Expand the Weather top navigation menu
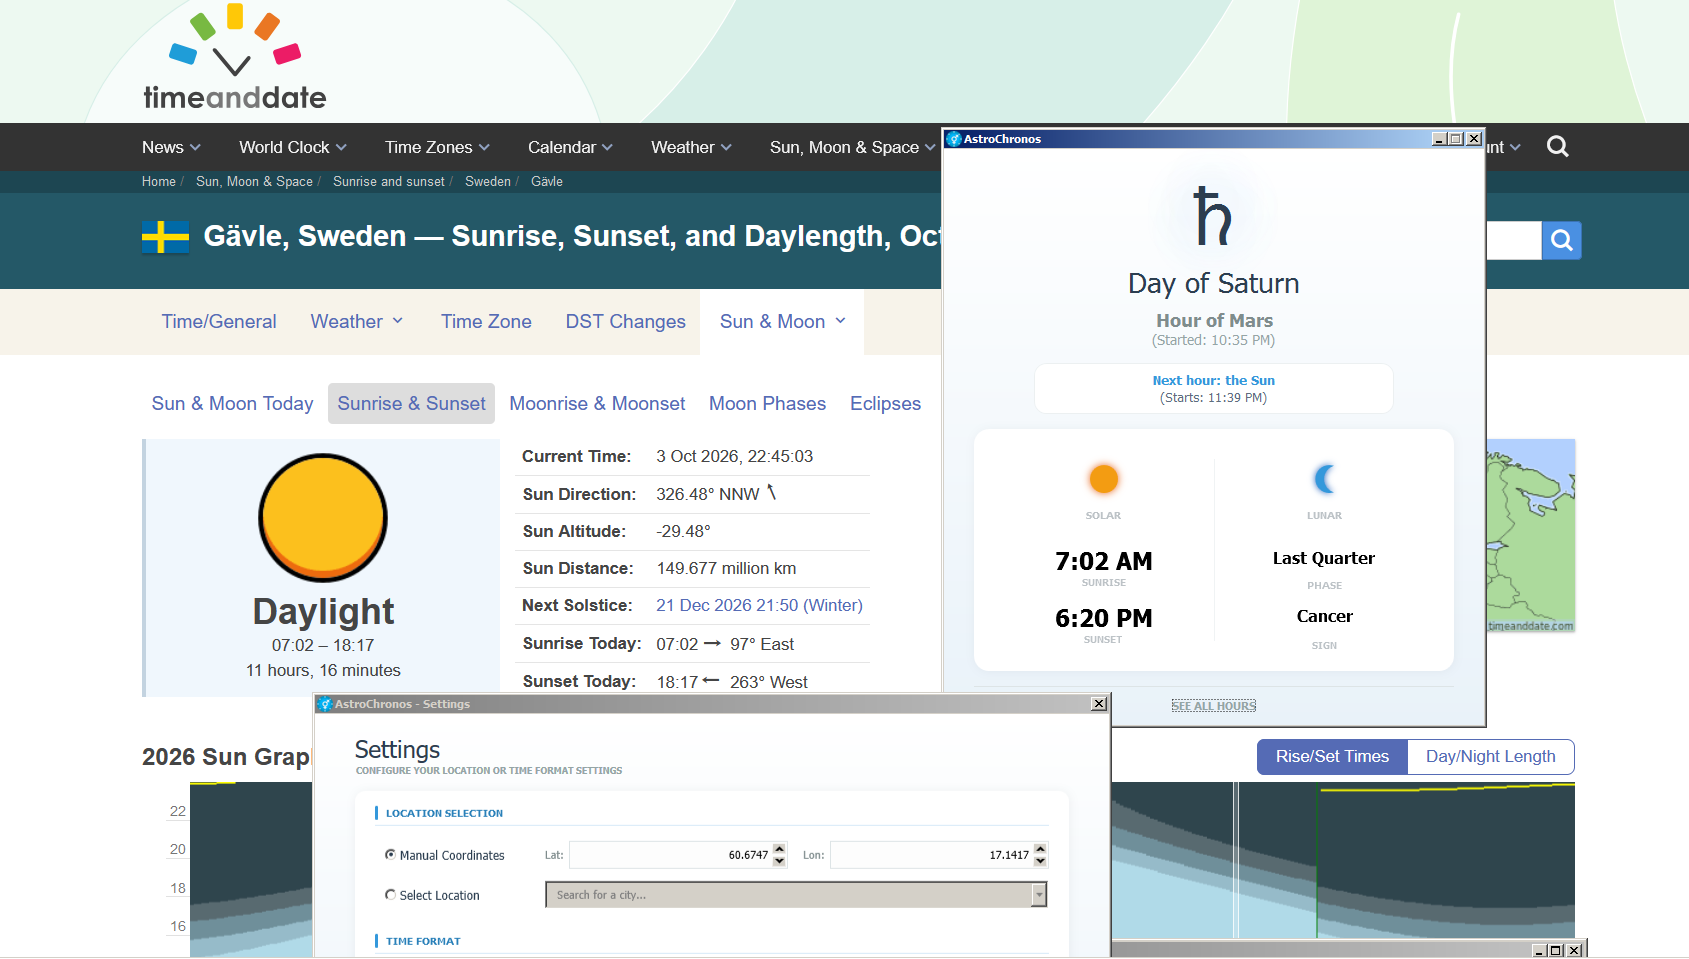 (x=691, y=147)
